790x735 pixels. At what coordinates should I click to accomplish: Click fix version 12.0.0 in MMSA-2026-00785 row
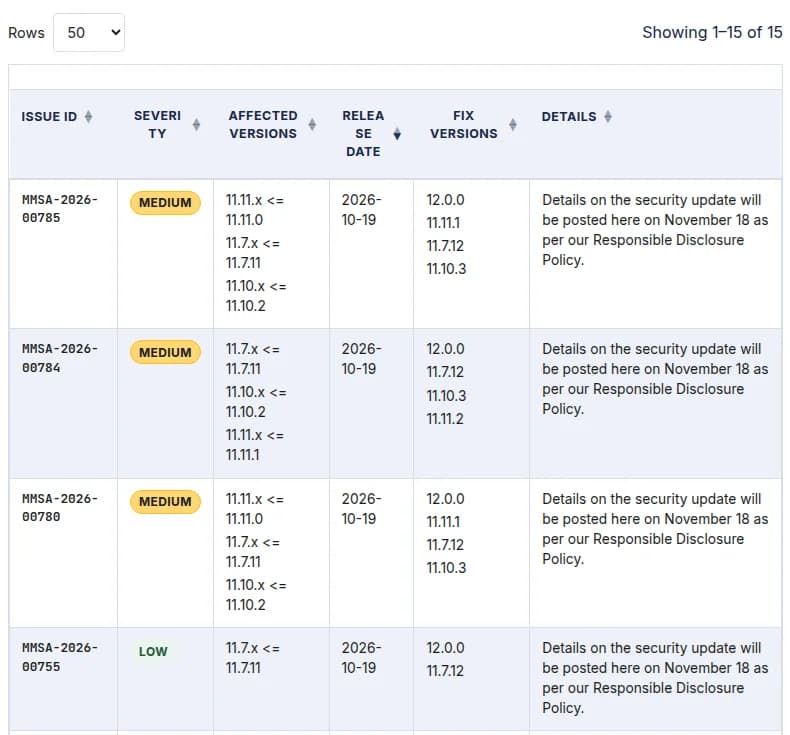click(x=445, y=200)
